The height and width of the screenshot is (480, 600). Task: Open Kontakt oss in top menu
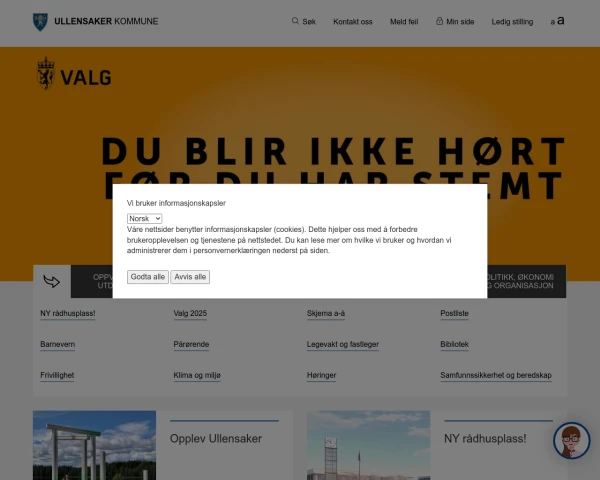[352, 21]
